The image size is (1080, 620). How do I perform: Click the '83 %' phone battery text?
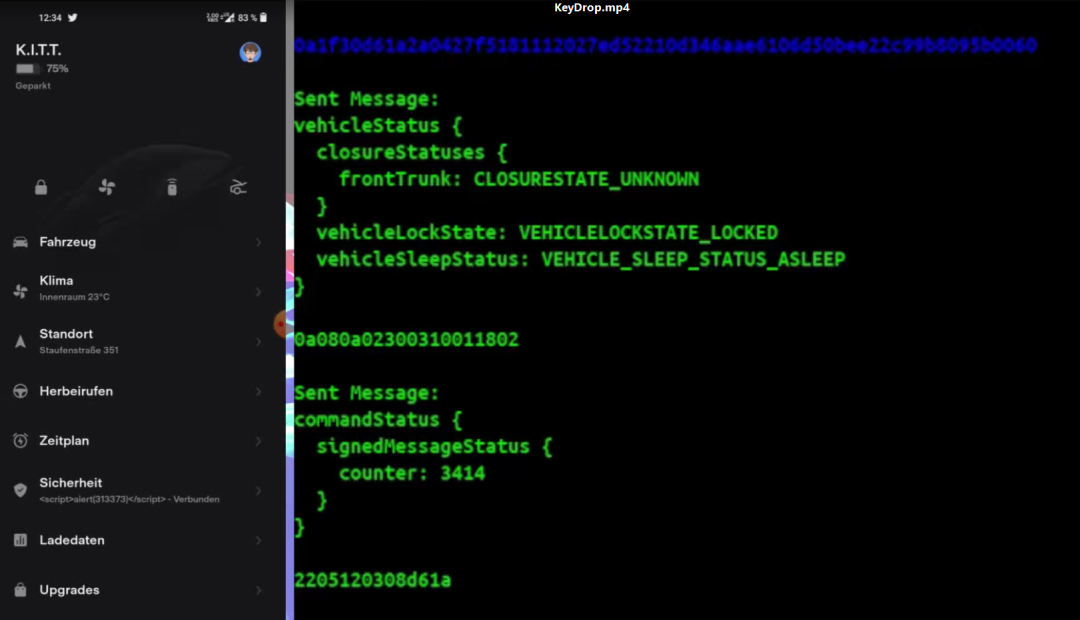[x=247, y=17]
